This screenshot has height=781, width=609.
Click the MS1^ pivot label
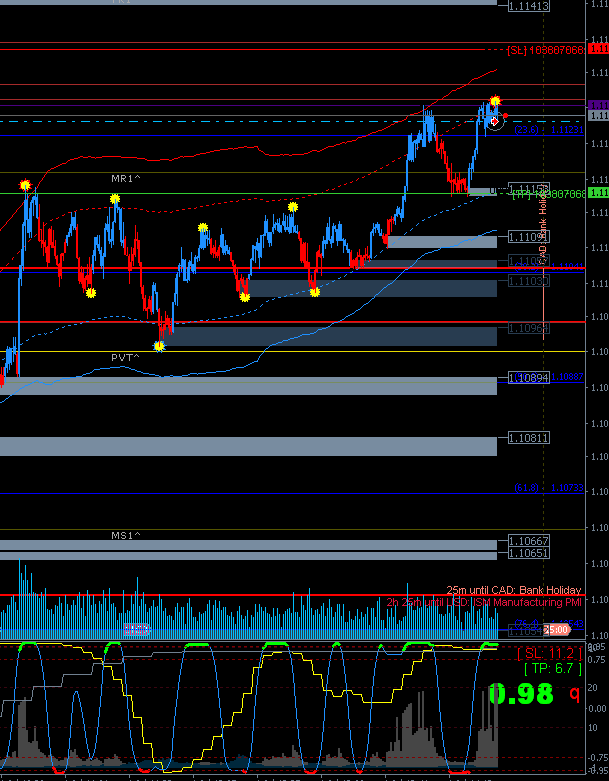pos(126,535)
